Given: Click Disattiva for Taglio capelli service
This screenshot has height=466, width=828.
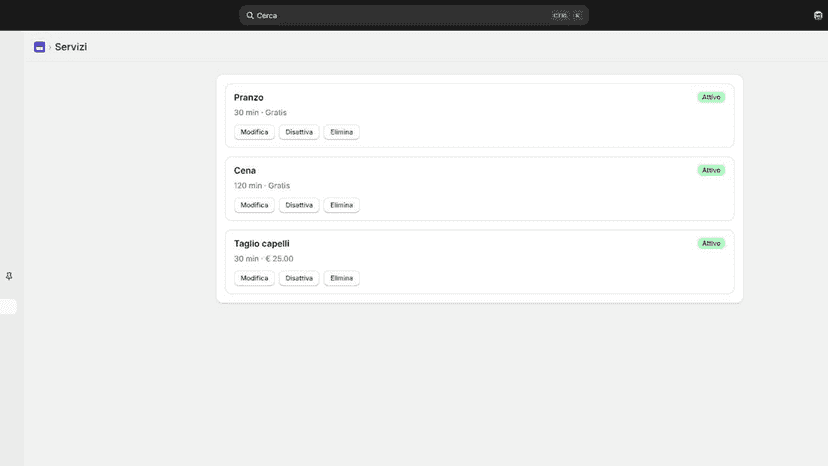Looking at the screenshot, I should (x=299, y=278).
